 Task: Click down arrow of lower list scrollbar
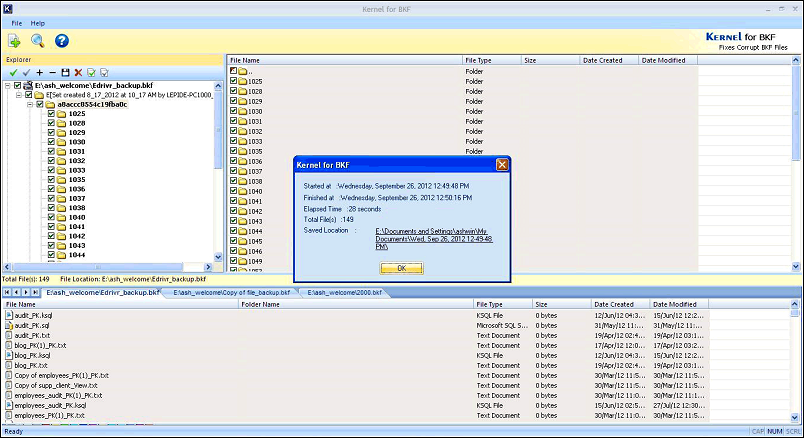[x=795, y=418]
